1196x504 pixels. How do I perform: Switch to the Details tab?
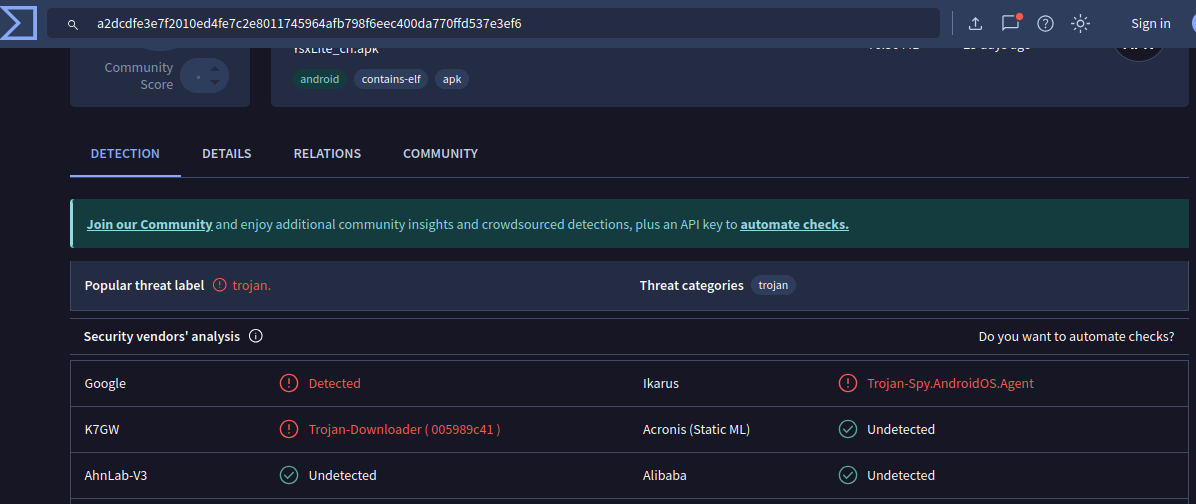click(226, 154)
